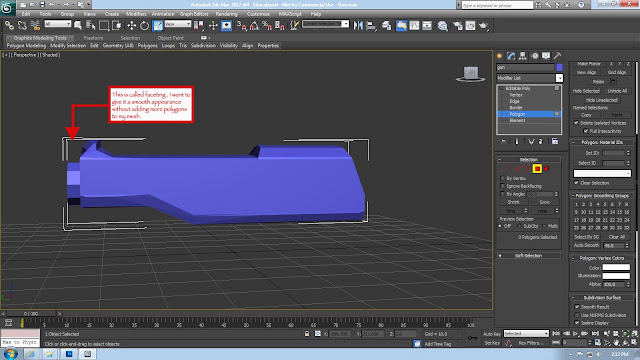Click Go to End playback button

[x=595, y=333]
